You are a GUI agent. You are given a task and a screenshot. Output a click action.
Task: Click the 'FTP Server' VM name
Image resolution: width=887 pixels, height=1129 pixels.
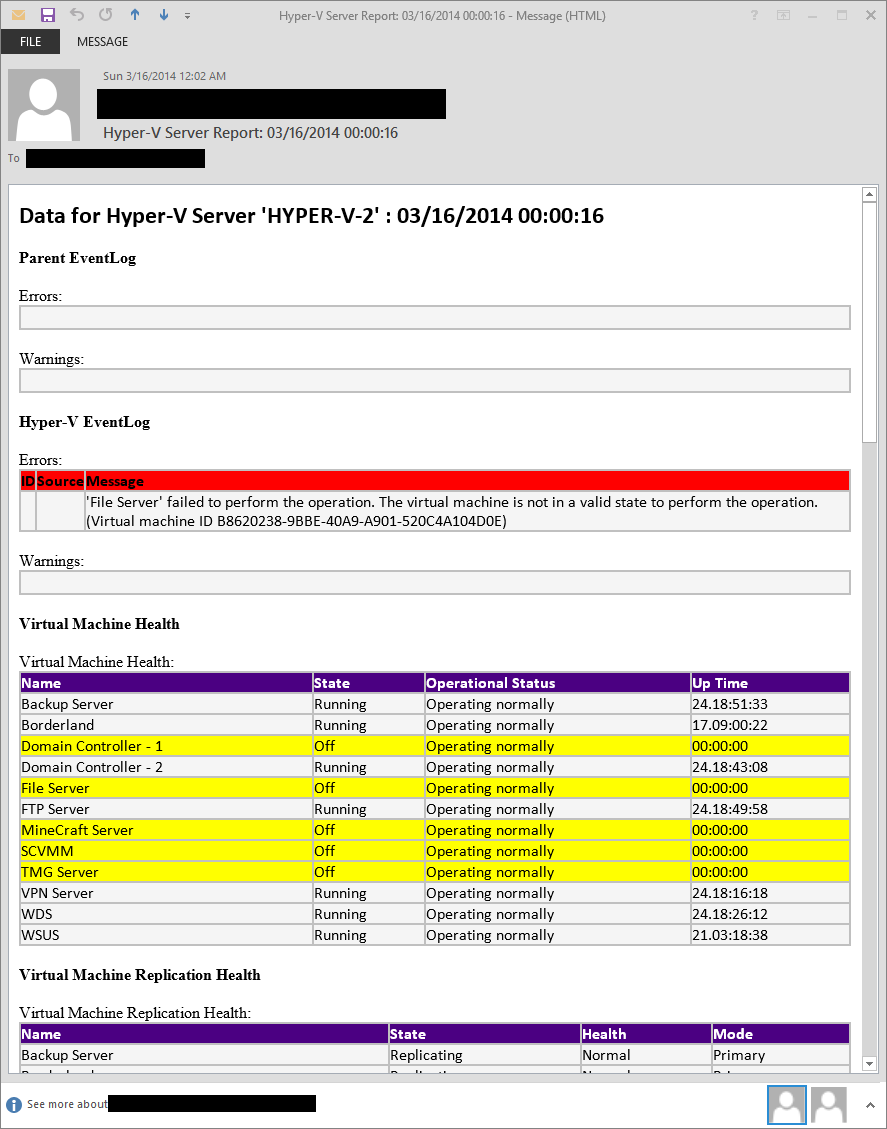(x=55, y=809)
